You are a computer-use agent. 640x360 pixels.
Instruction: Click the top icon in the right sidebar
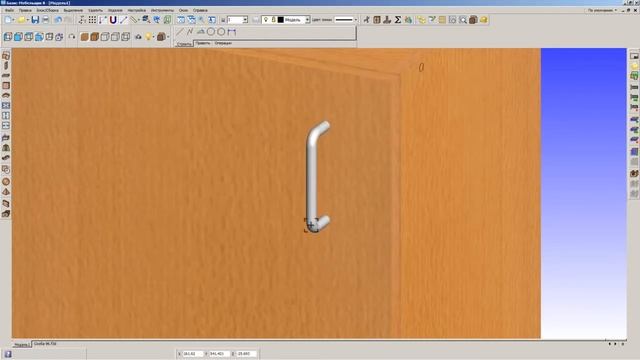click(x=634, y=56)
